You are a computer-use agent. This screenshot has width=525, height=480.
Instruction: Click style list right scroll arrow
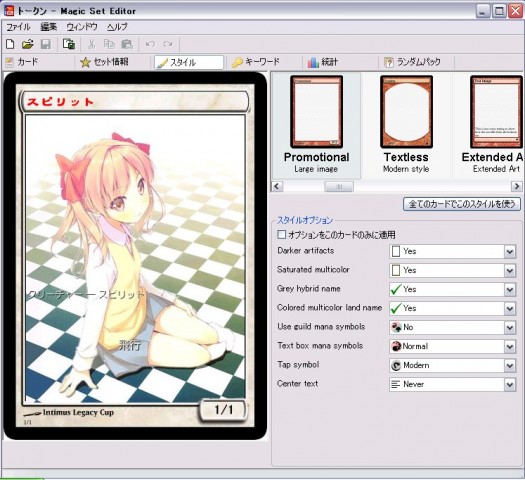tap(517, 186)
